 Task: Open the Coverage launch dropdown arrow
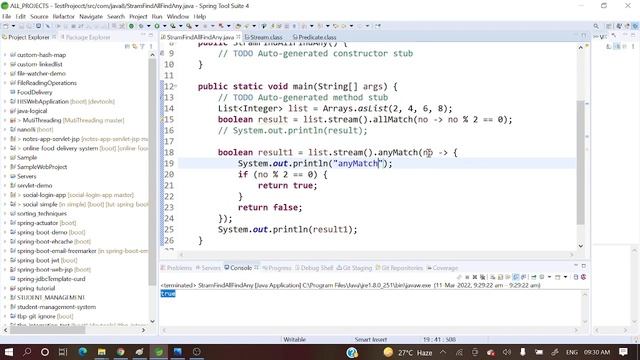coord(181,26)
